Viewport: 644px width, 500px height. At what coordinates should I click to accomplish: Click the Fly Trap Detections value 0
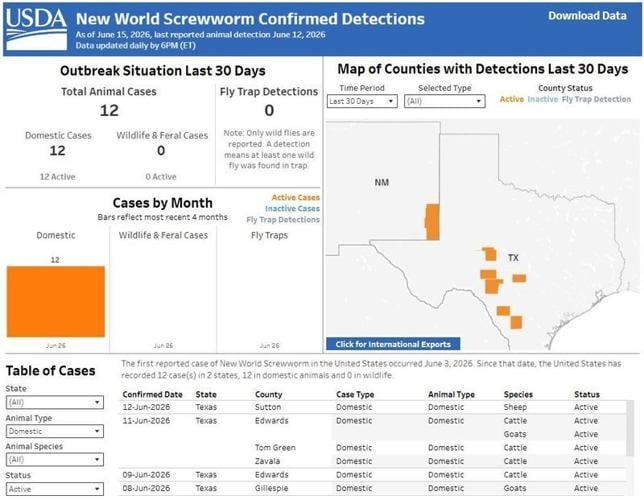[x=269, y=111]
